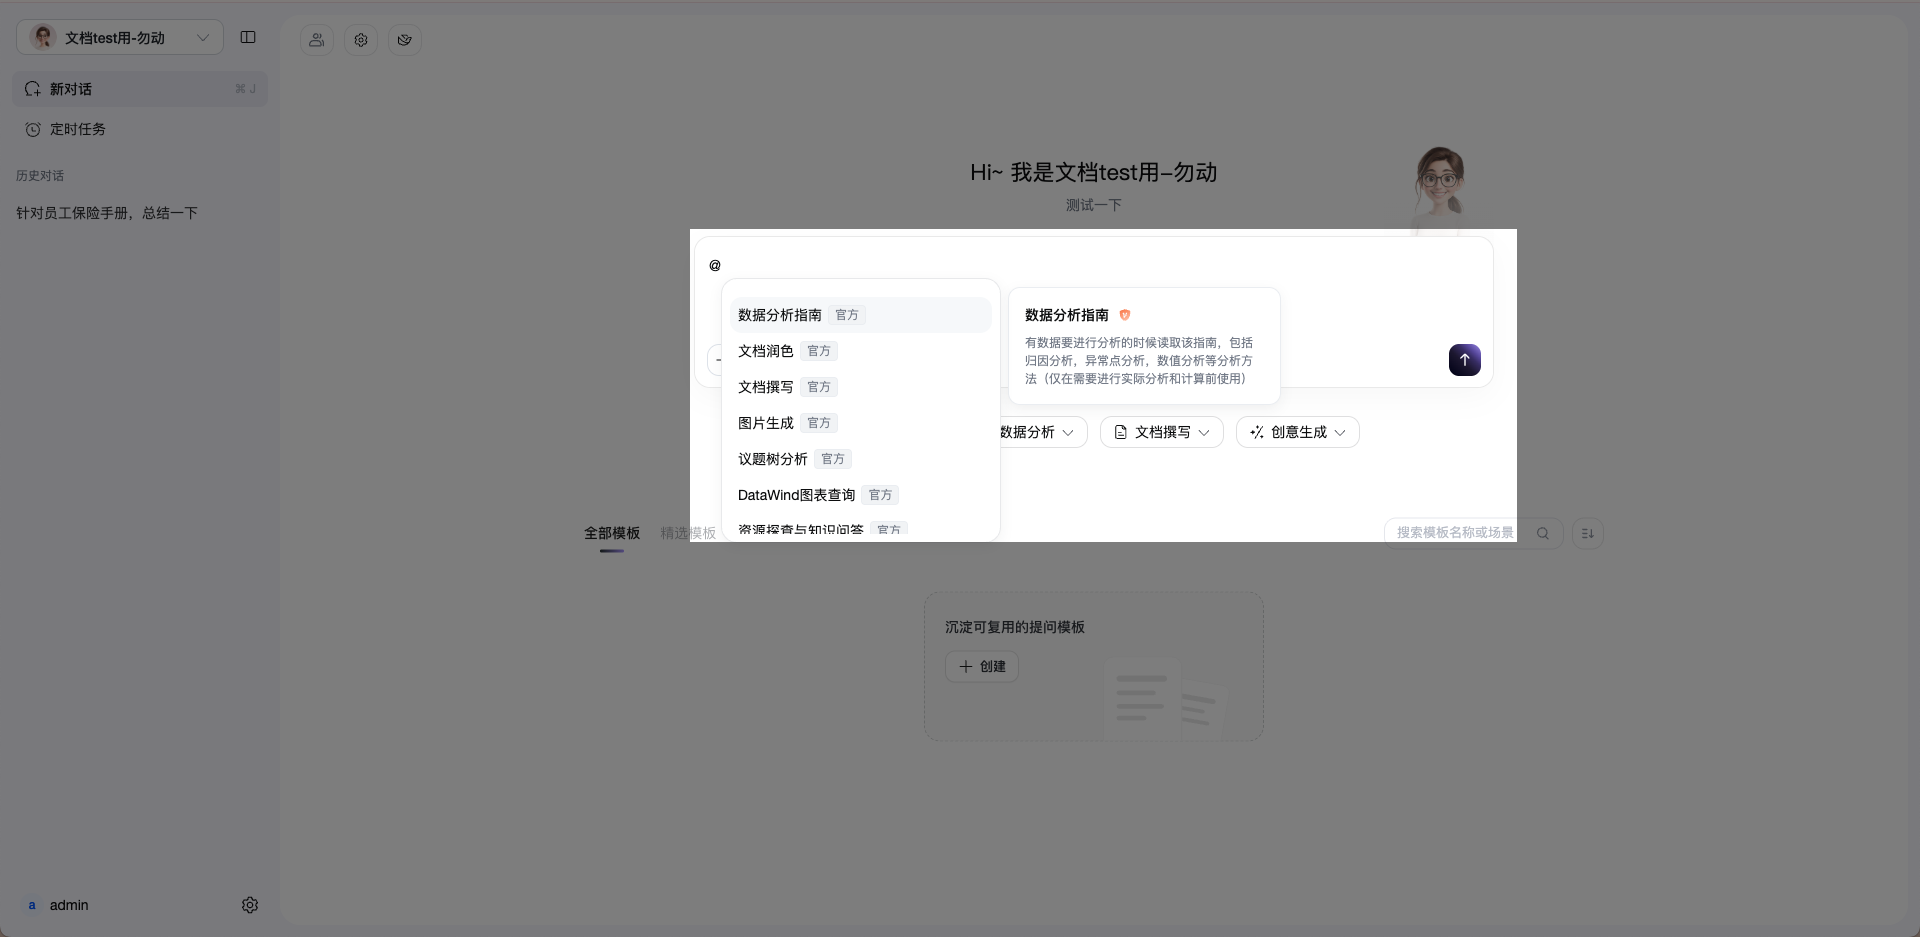Click the admin avatar circle
The image size is (1920, 937).
point(32,905)
